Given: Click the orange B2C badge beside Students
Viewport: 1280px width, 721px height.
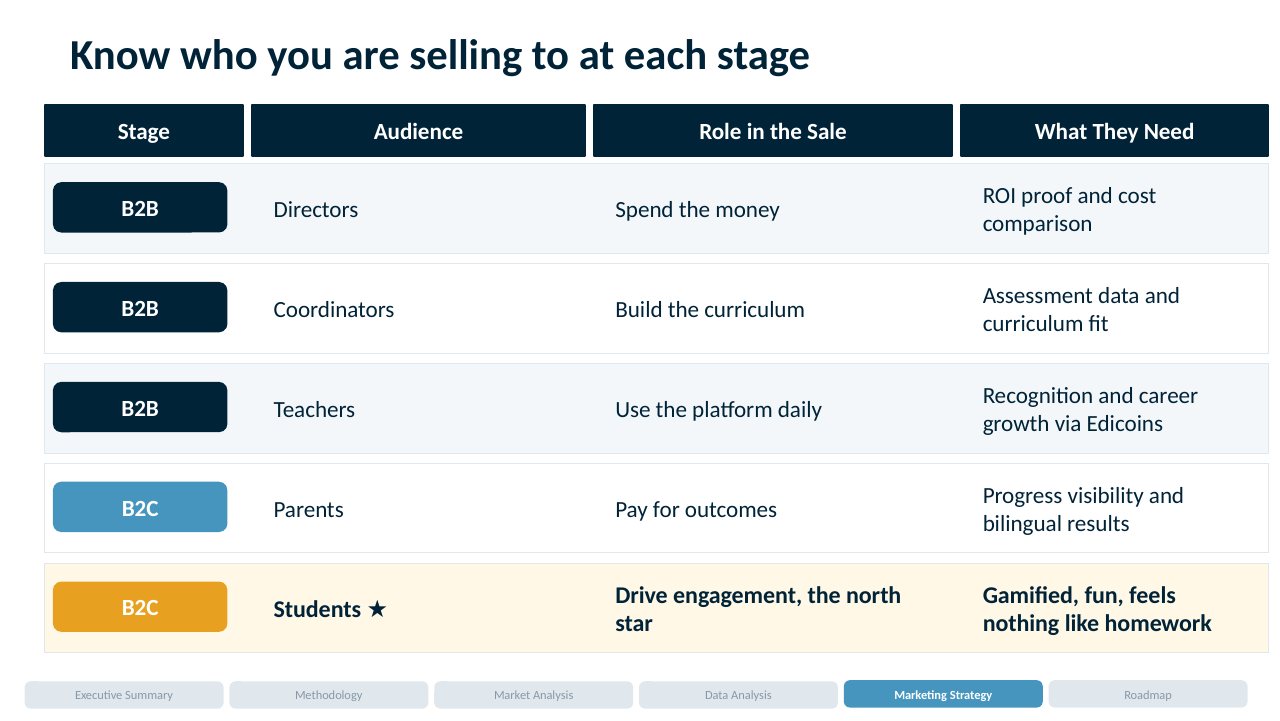Looking at the screenshot, I should (x=140, y=608).
